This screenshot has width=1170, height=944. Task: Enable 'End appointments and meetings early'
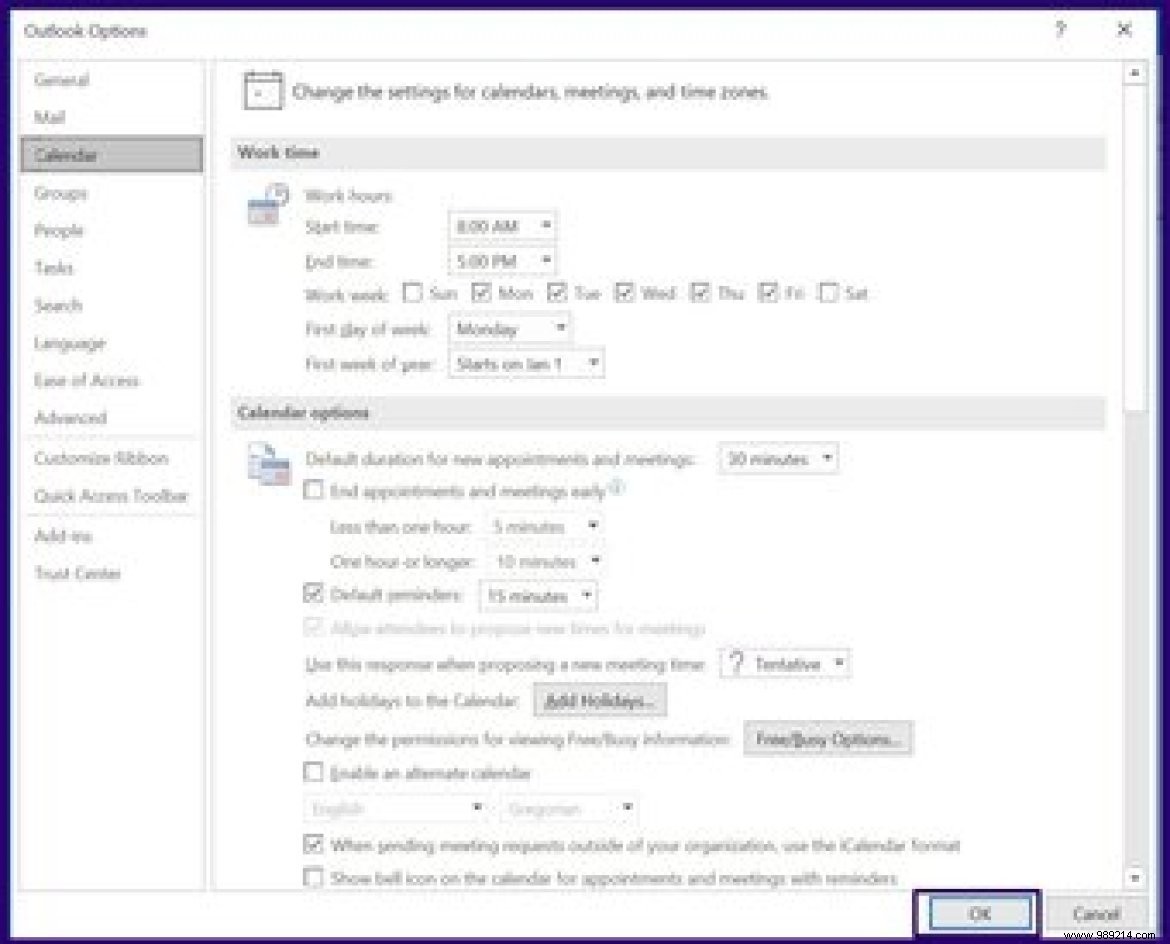[312, 491]
